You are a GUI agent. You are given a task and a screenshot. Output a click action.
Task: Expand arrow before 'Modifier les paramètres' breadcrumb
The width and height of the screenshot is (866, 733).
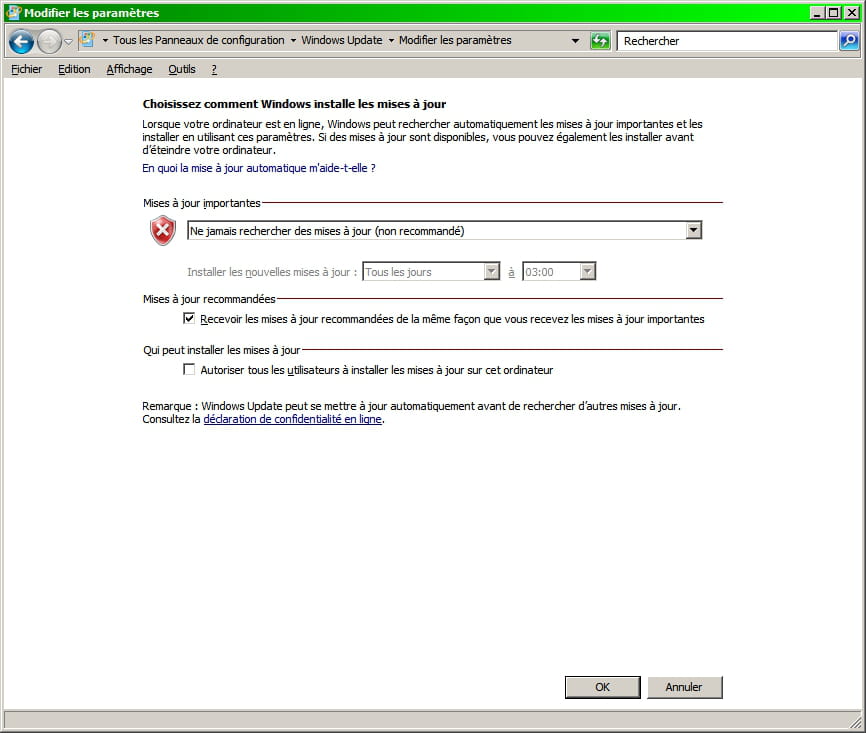[x=391, y=40]
